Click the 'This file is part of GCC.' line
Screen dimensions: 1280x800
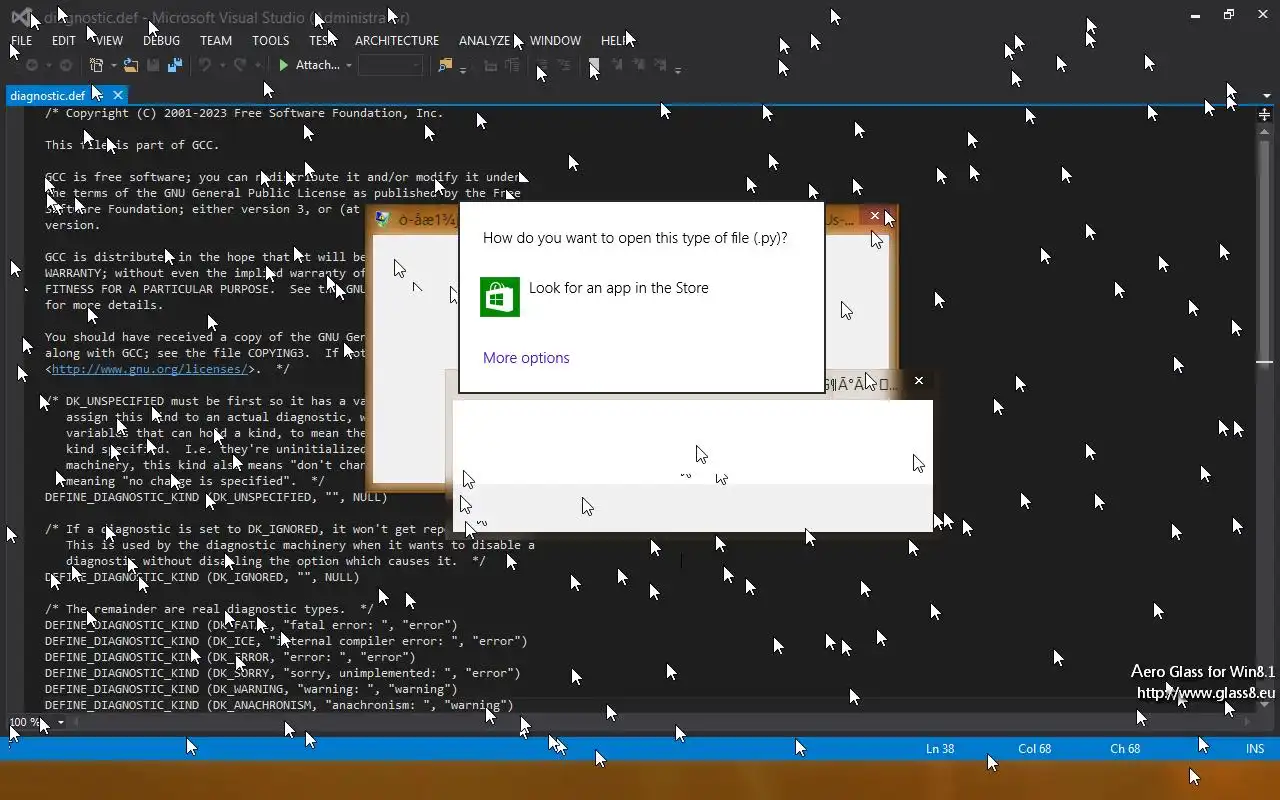point(132,145)
